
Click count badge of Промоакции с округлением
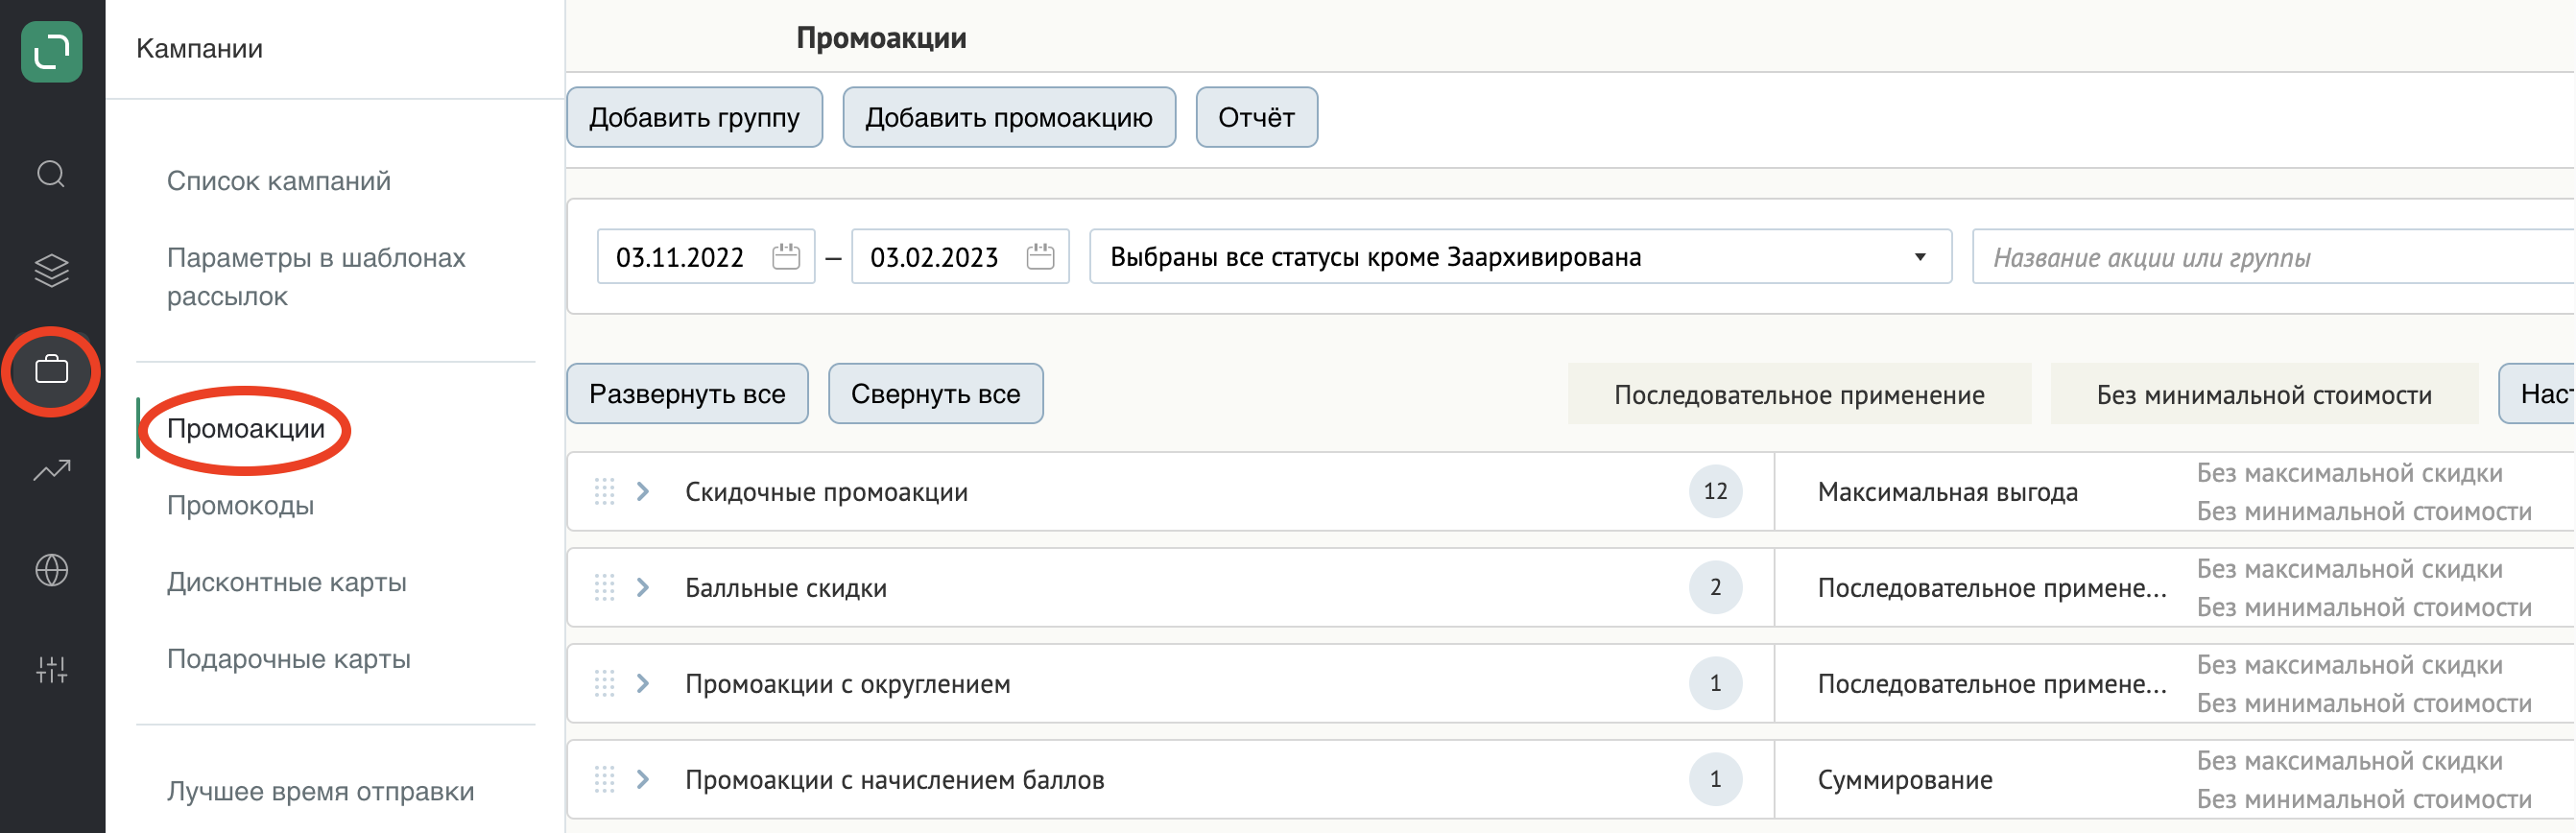(1716, 683)
